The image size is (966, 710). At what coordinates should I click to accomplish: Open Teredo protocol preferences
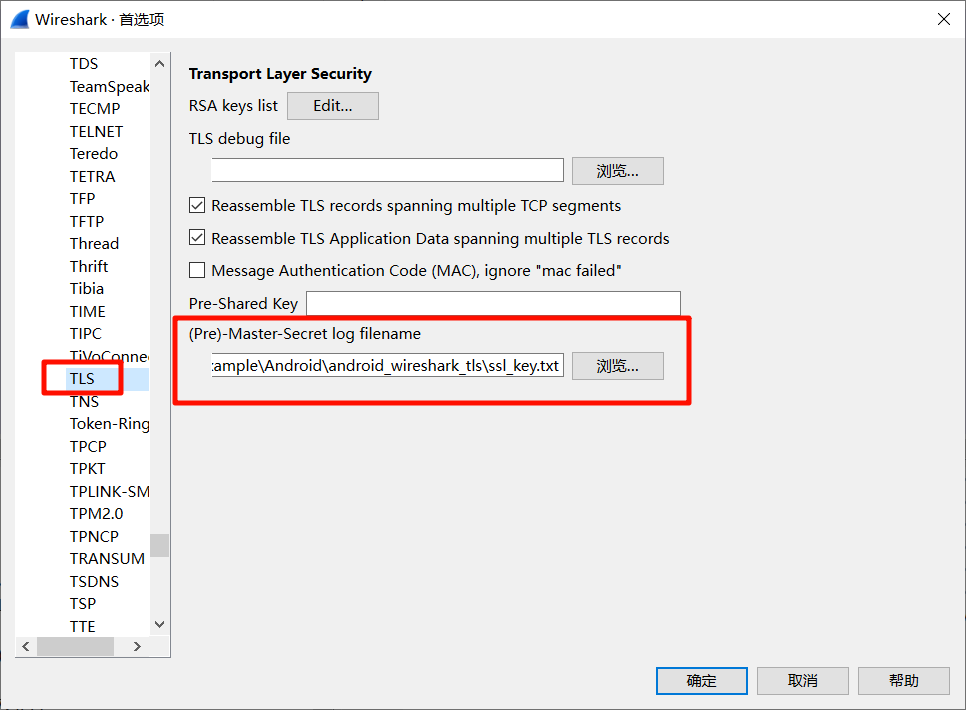pos(94,153)
